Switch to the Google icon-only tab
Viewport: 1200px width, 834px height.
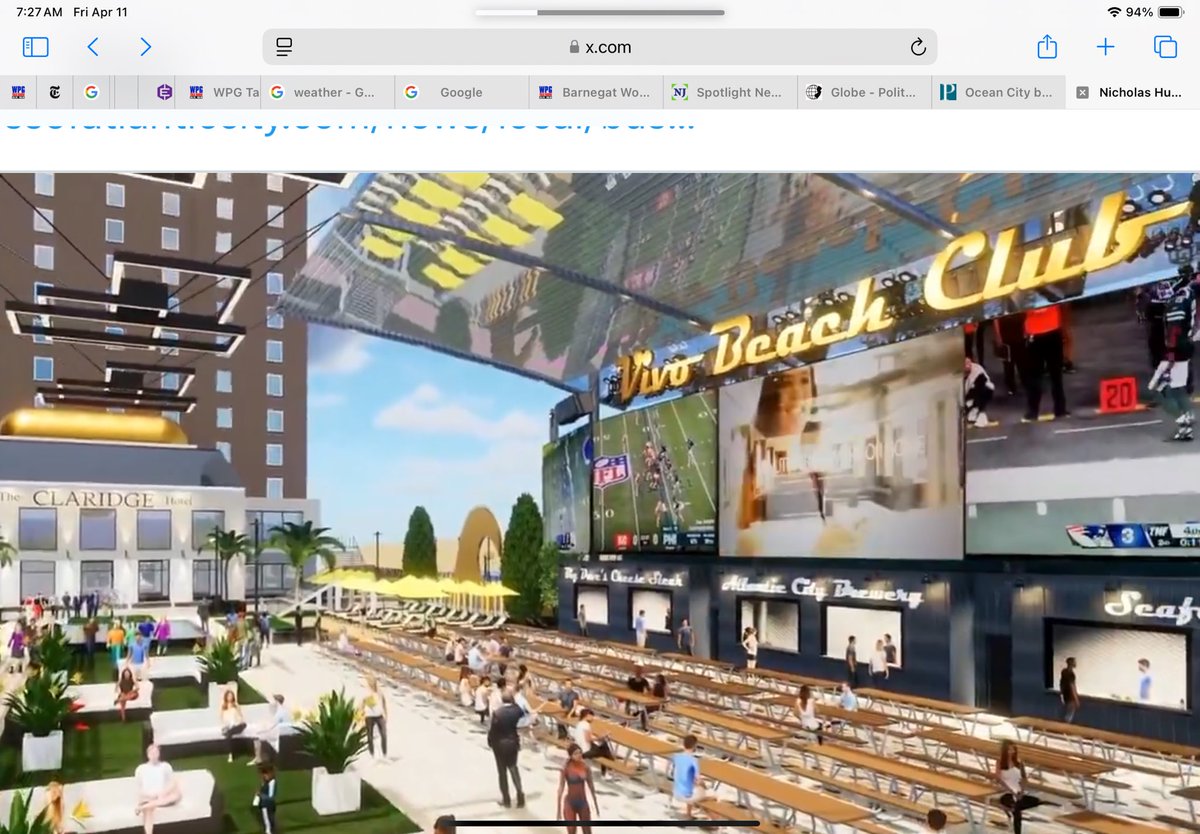tap(91, 92)
